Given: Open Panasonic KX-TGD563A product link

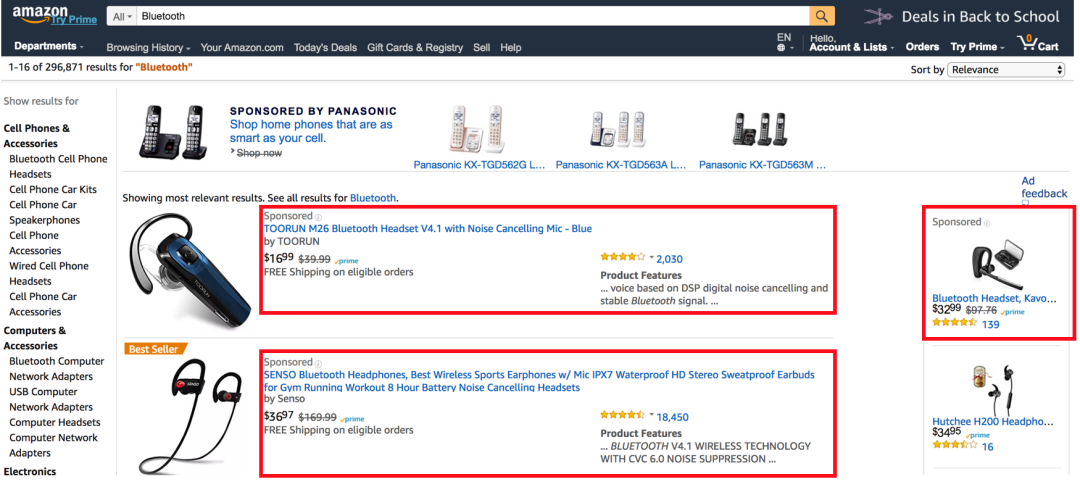Looking at the screenshot, I should click(621, 165).
